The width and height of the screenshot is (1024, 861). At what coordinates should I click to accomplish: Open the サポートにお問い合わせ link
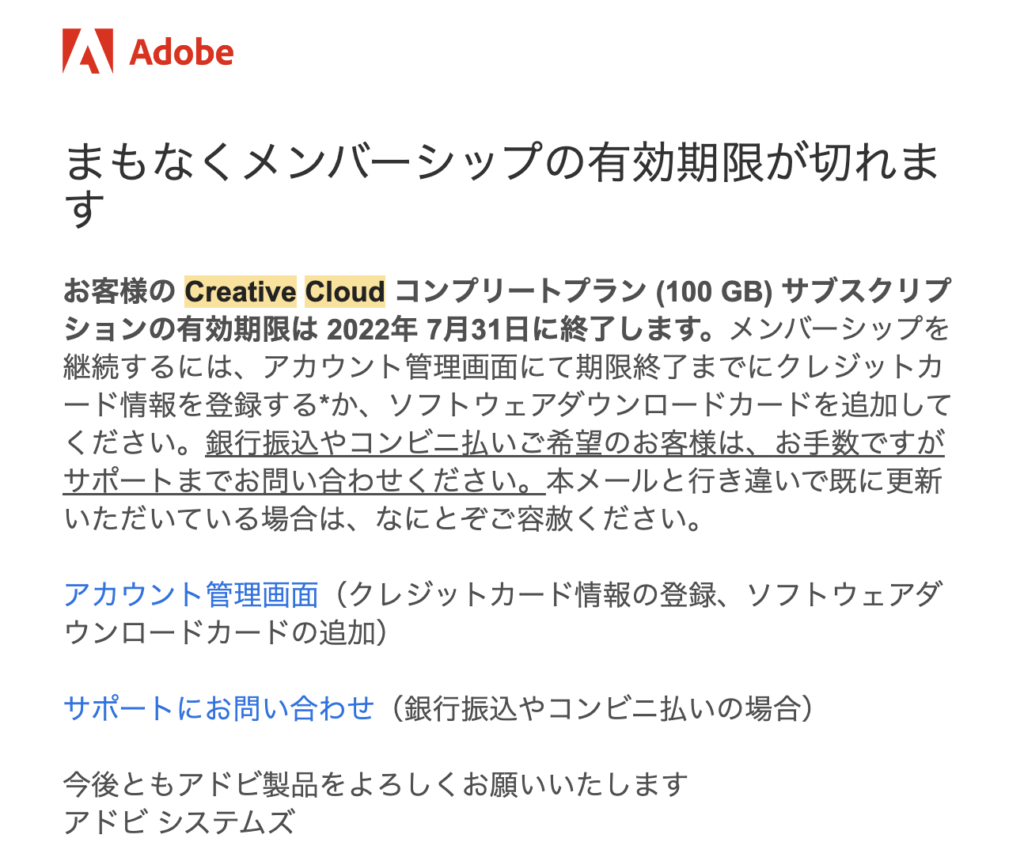pos(218,708)
